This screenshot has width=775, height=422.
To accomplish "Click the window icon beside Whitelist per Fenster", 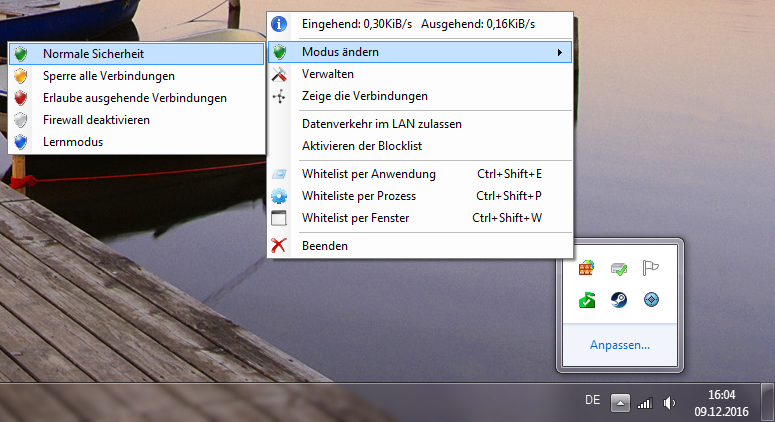I will coord(279,218).
